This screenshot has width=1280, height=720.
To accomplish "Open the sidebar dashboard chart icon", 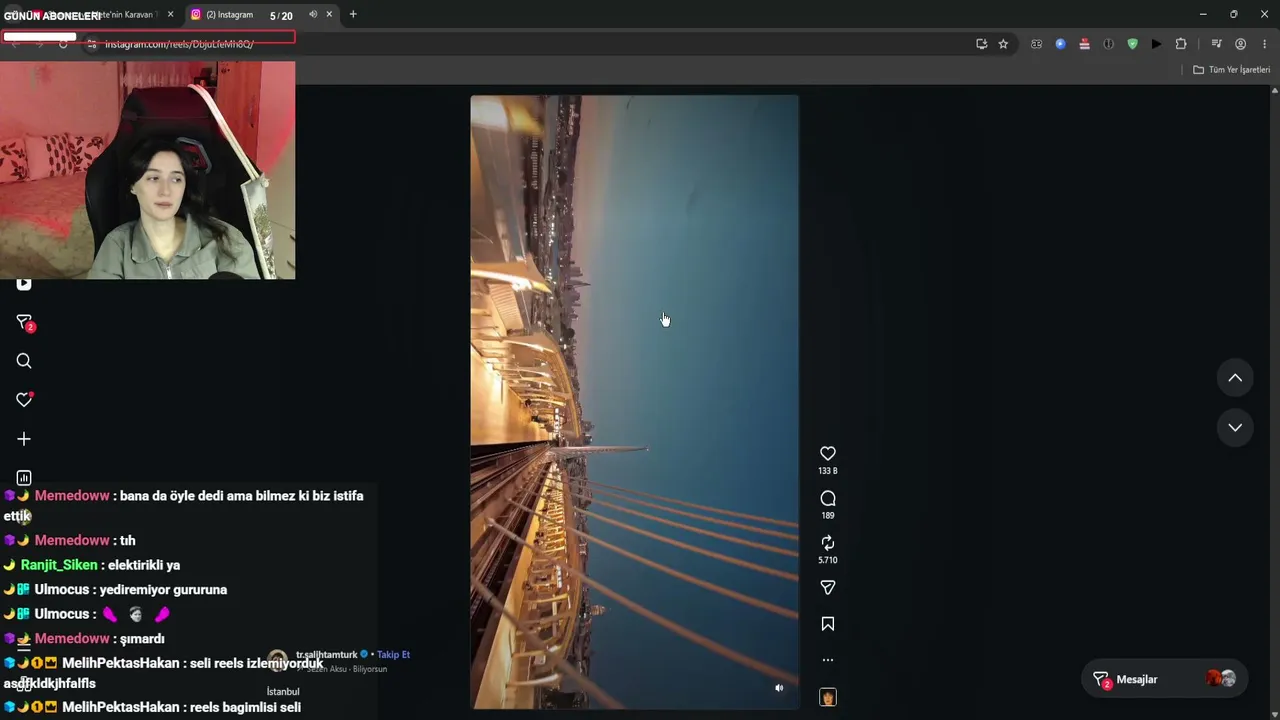I will (24, 478).
